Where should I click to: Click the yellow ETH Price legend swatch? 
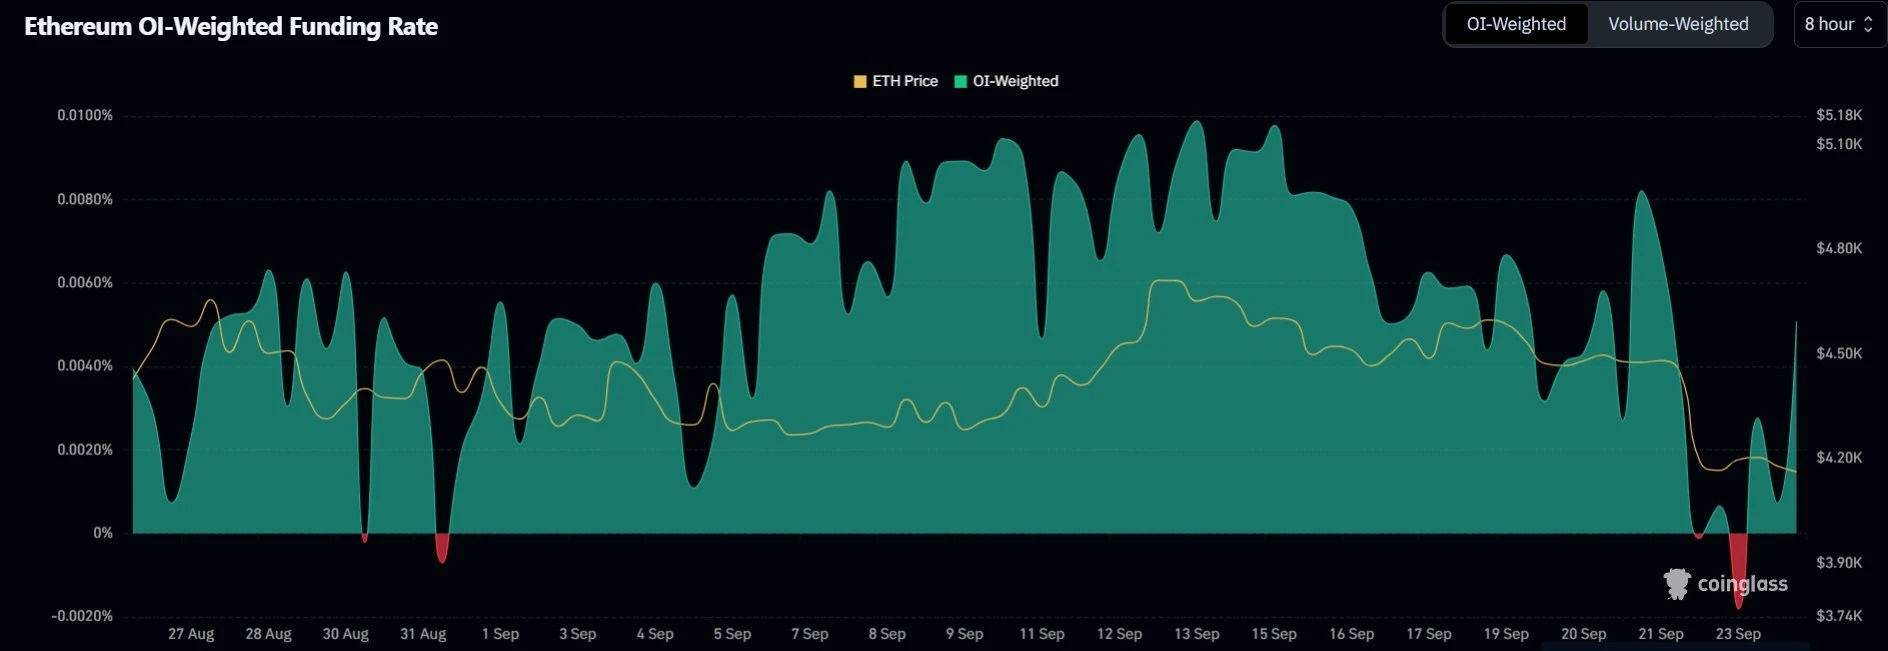[860, 81]
